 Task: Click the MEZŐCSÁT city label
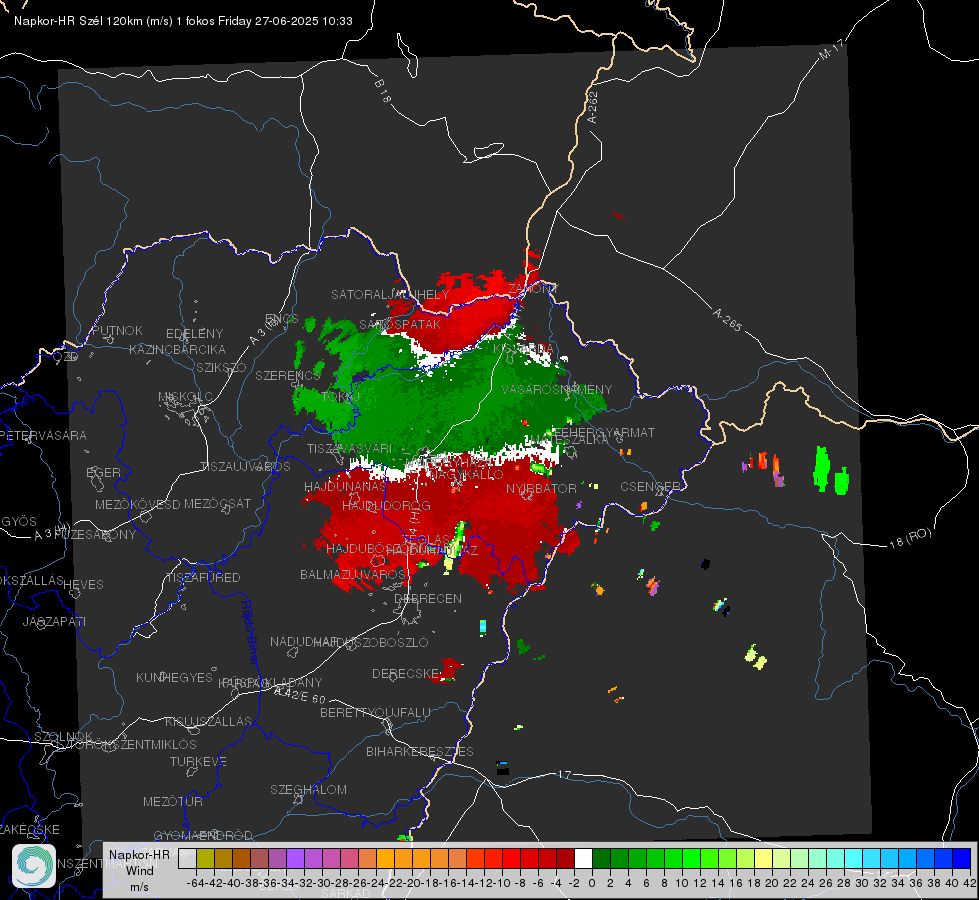pyautogui.click(x=217, y=503)
